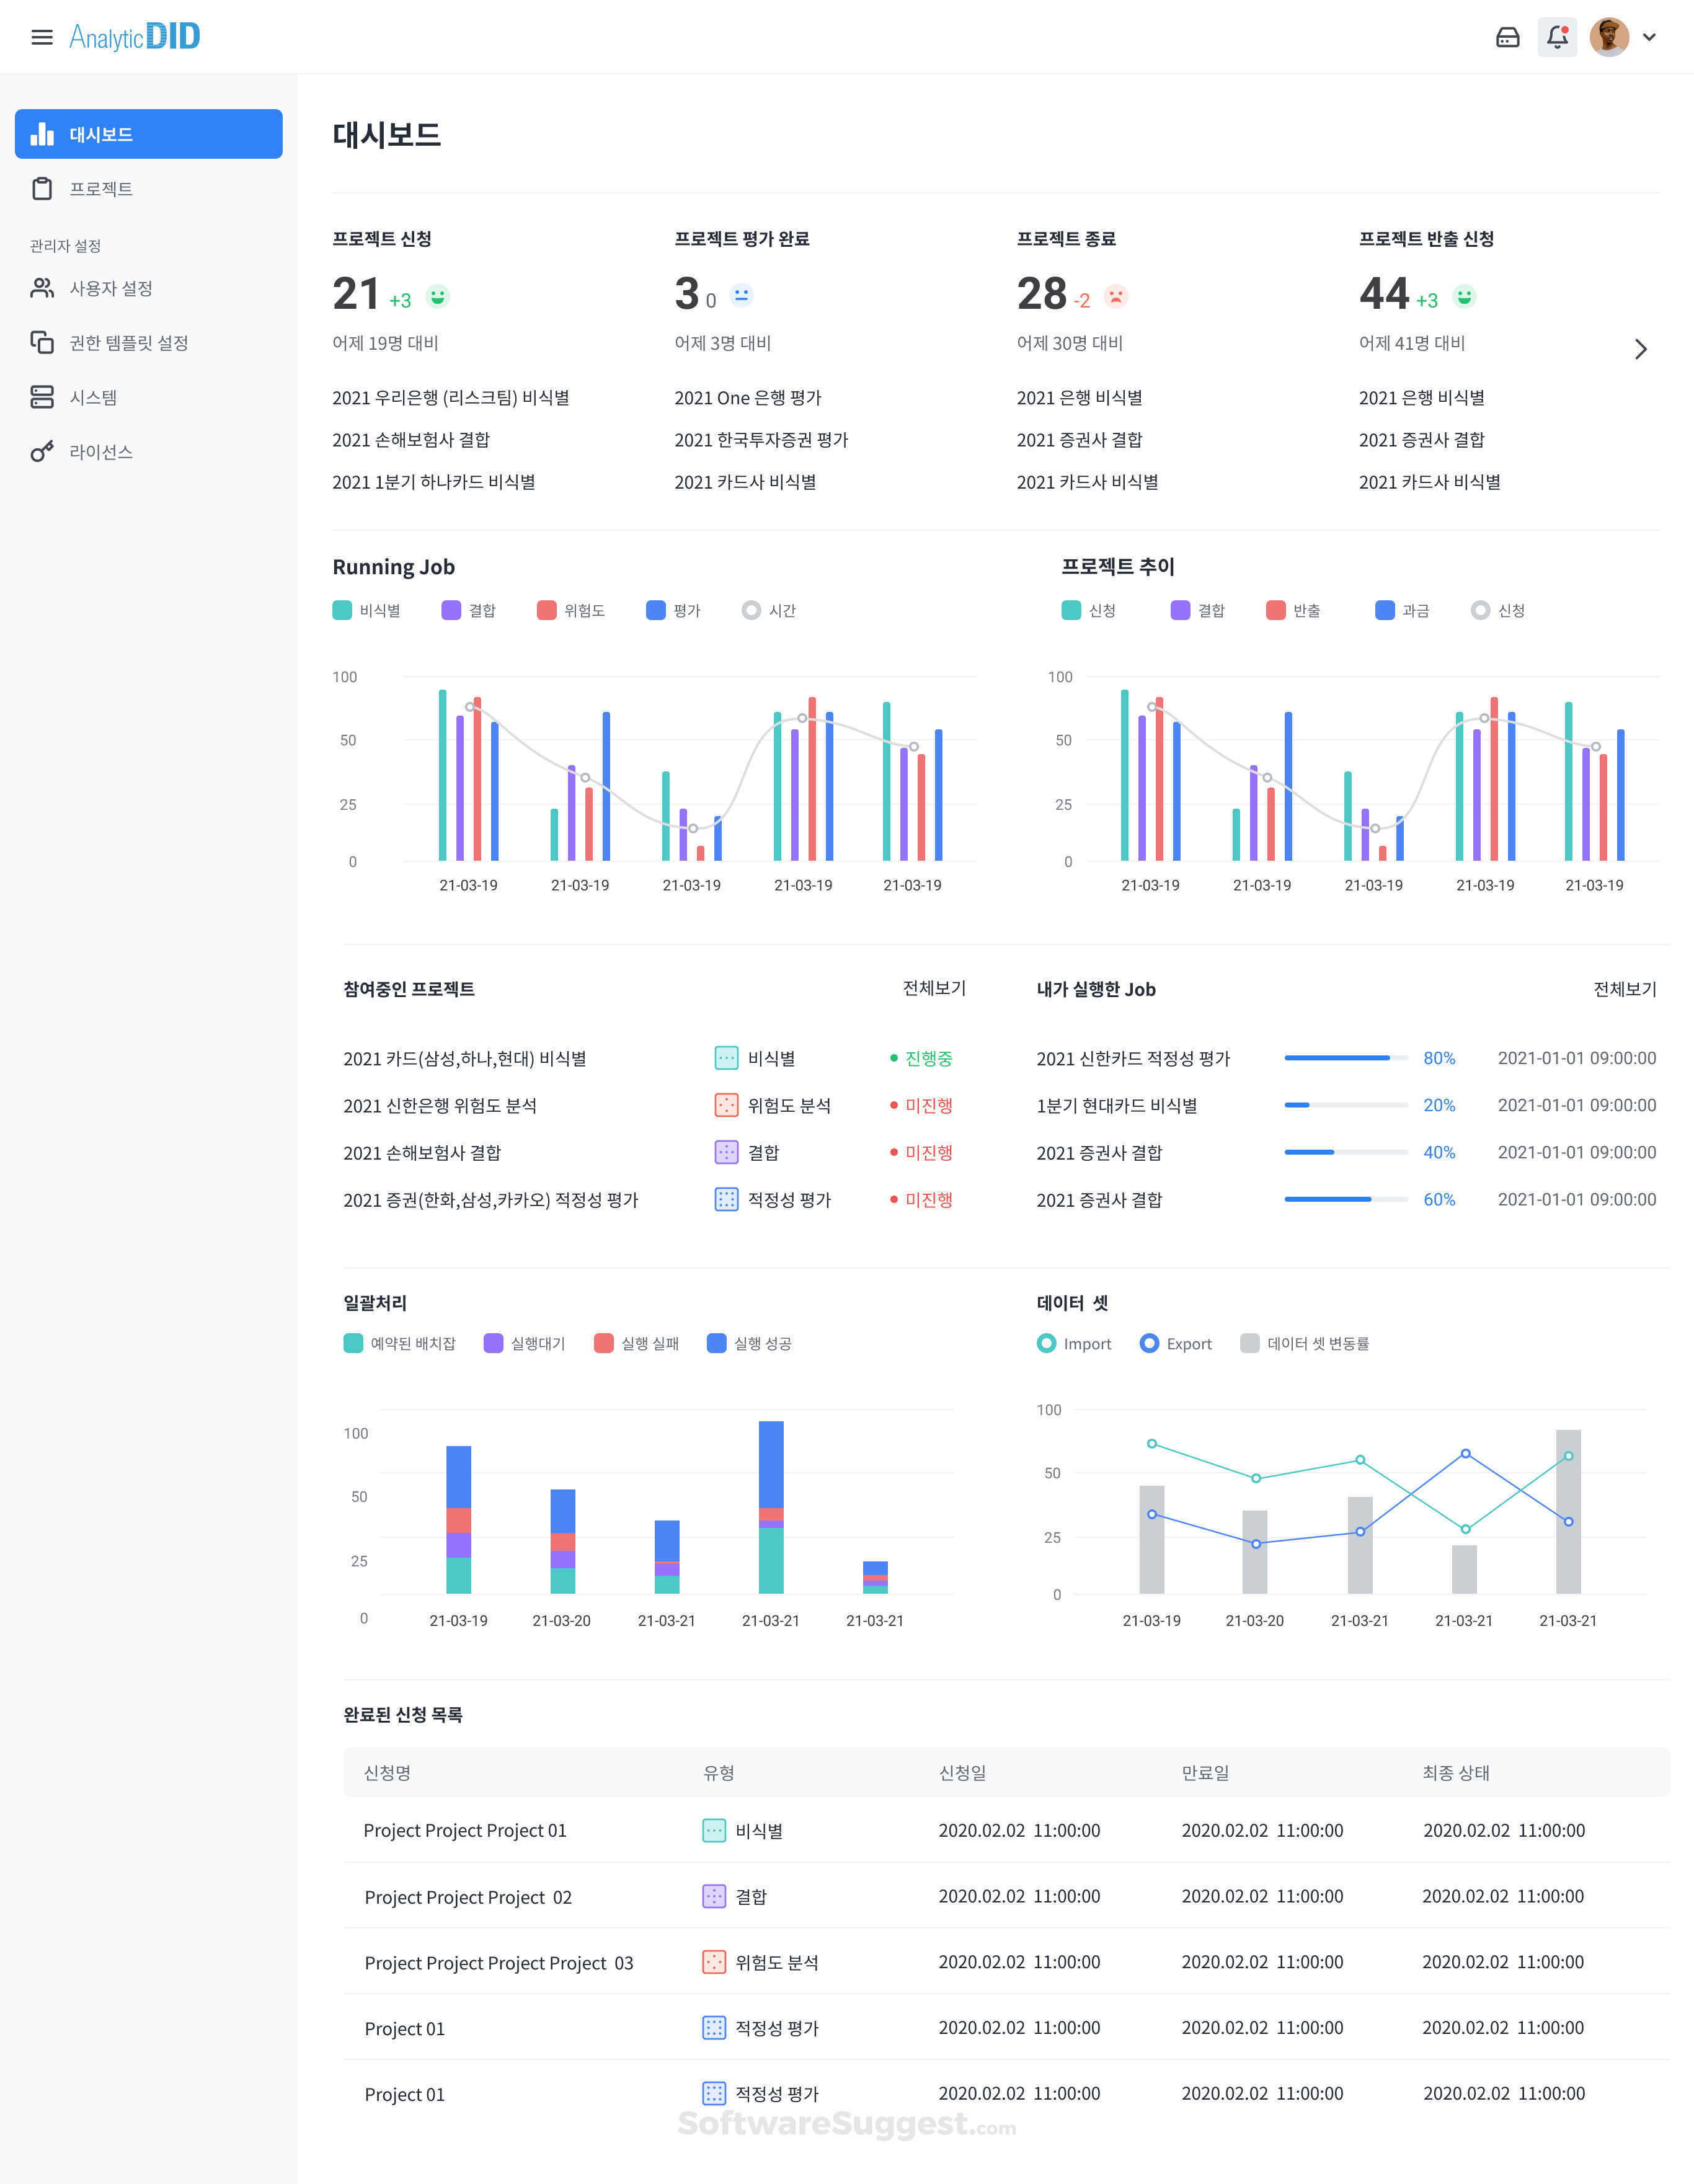Click the printer icon in the top bar
Viewport: 1694px width, 2184px height.
pyautogui.click(x=1509, y=36)
